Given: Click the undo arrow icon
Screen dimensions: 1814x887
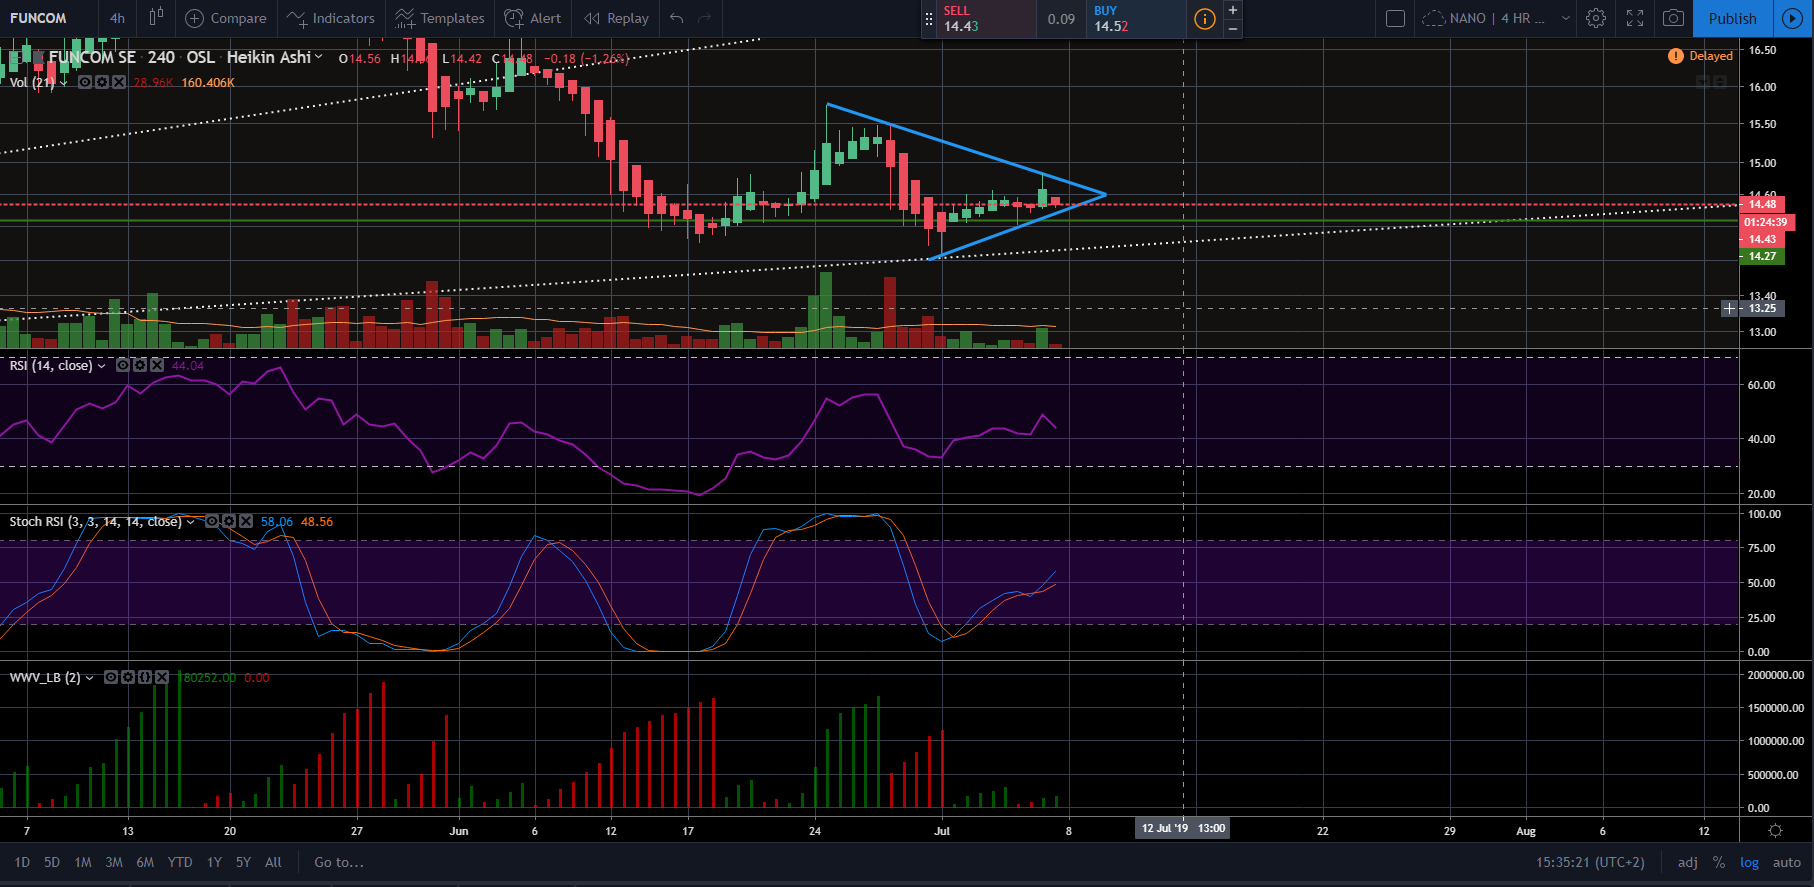Looking at the screenshot, I should 677,18.
